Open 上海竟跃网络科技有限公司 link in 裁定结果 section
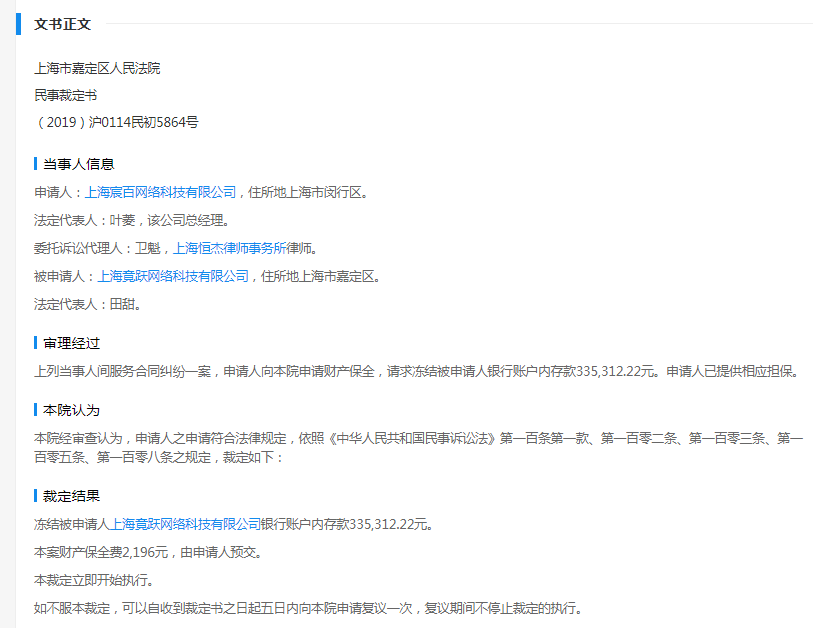This screenshot has height=628, width=826. click(185, 524)
